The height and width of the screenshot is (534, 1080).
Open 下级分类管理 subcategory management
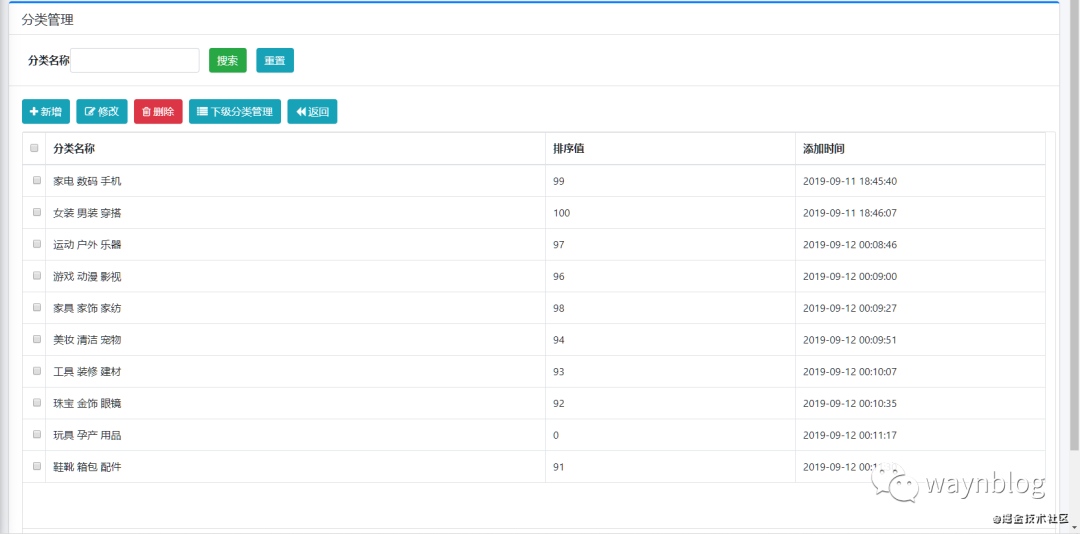(235, 112)
